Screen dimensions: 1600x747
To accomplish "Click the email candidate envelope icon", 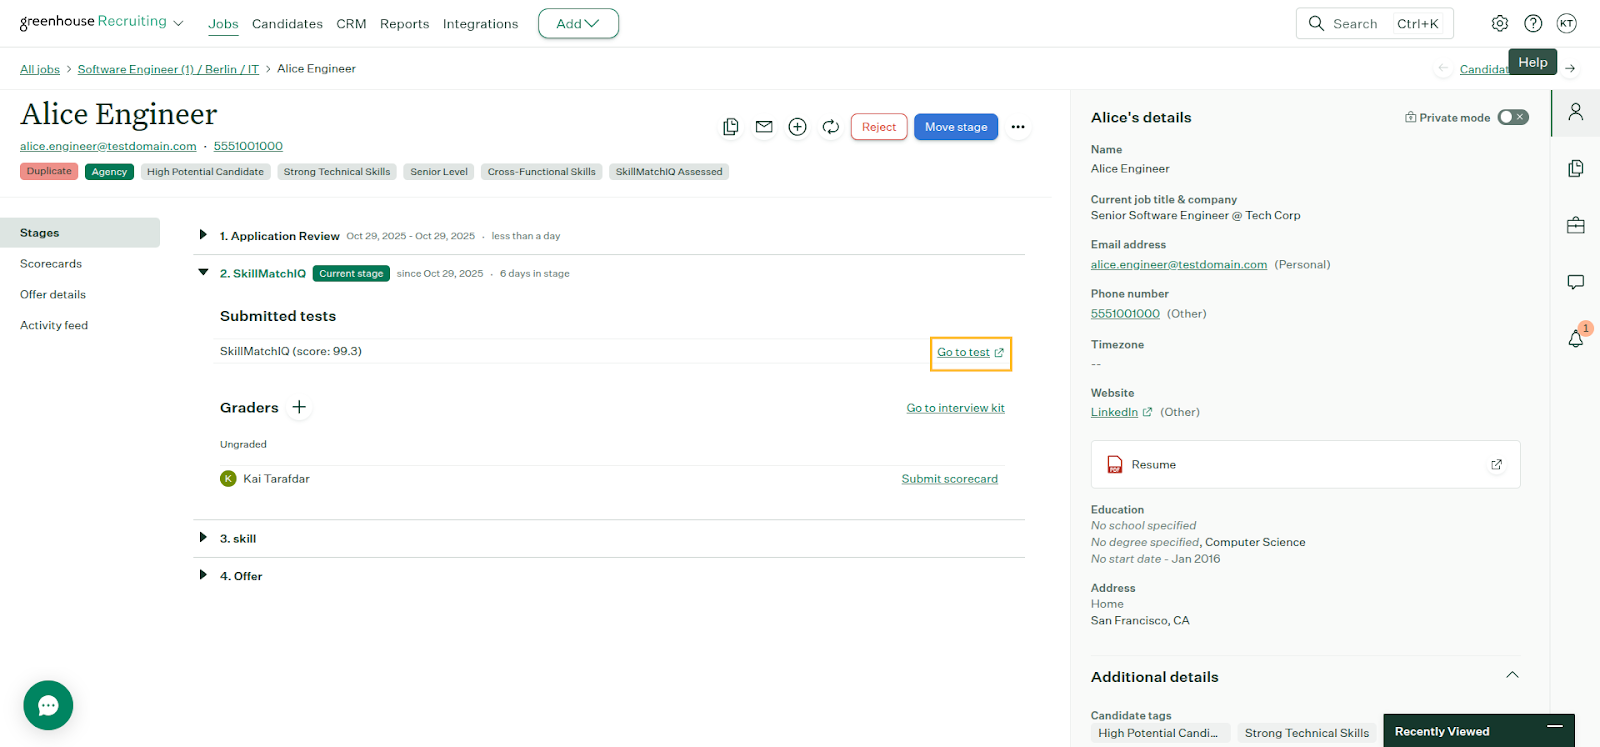I will 764,127.
